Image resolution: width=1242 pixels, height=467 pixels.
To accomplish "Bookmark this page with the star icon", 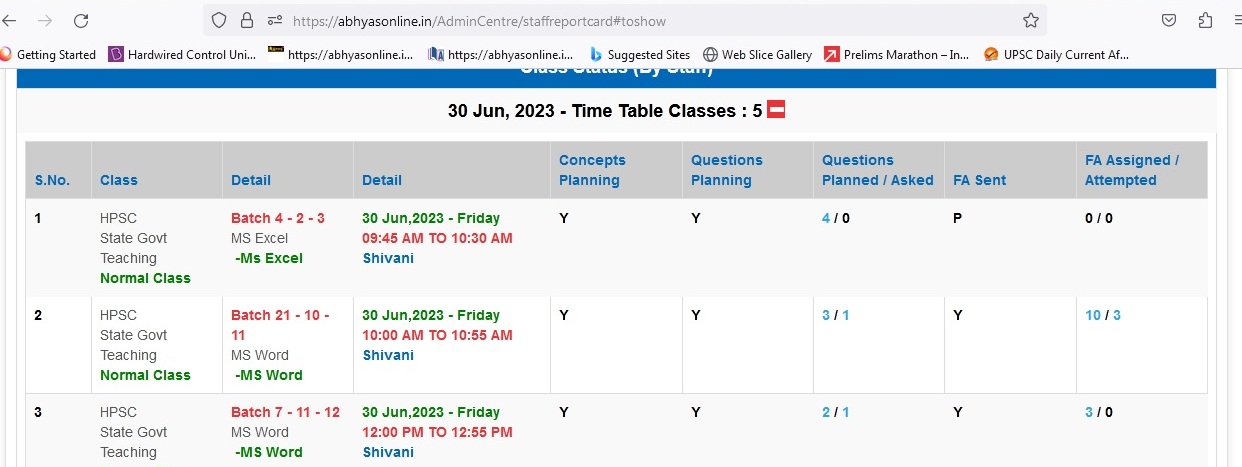I will 1031,20.
